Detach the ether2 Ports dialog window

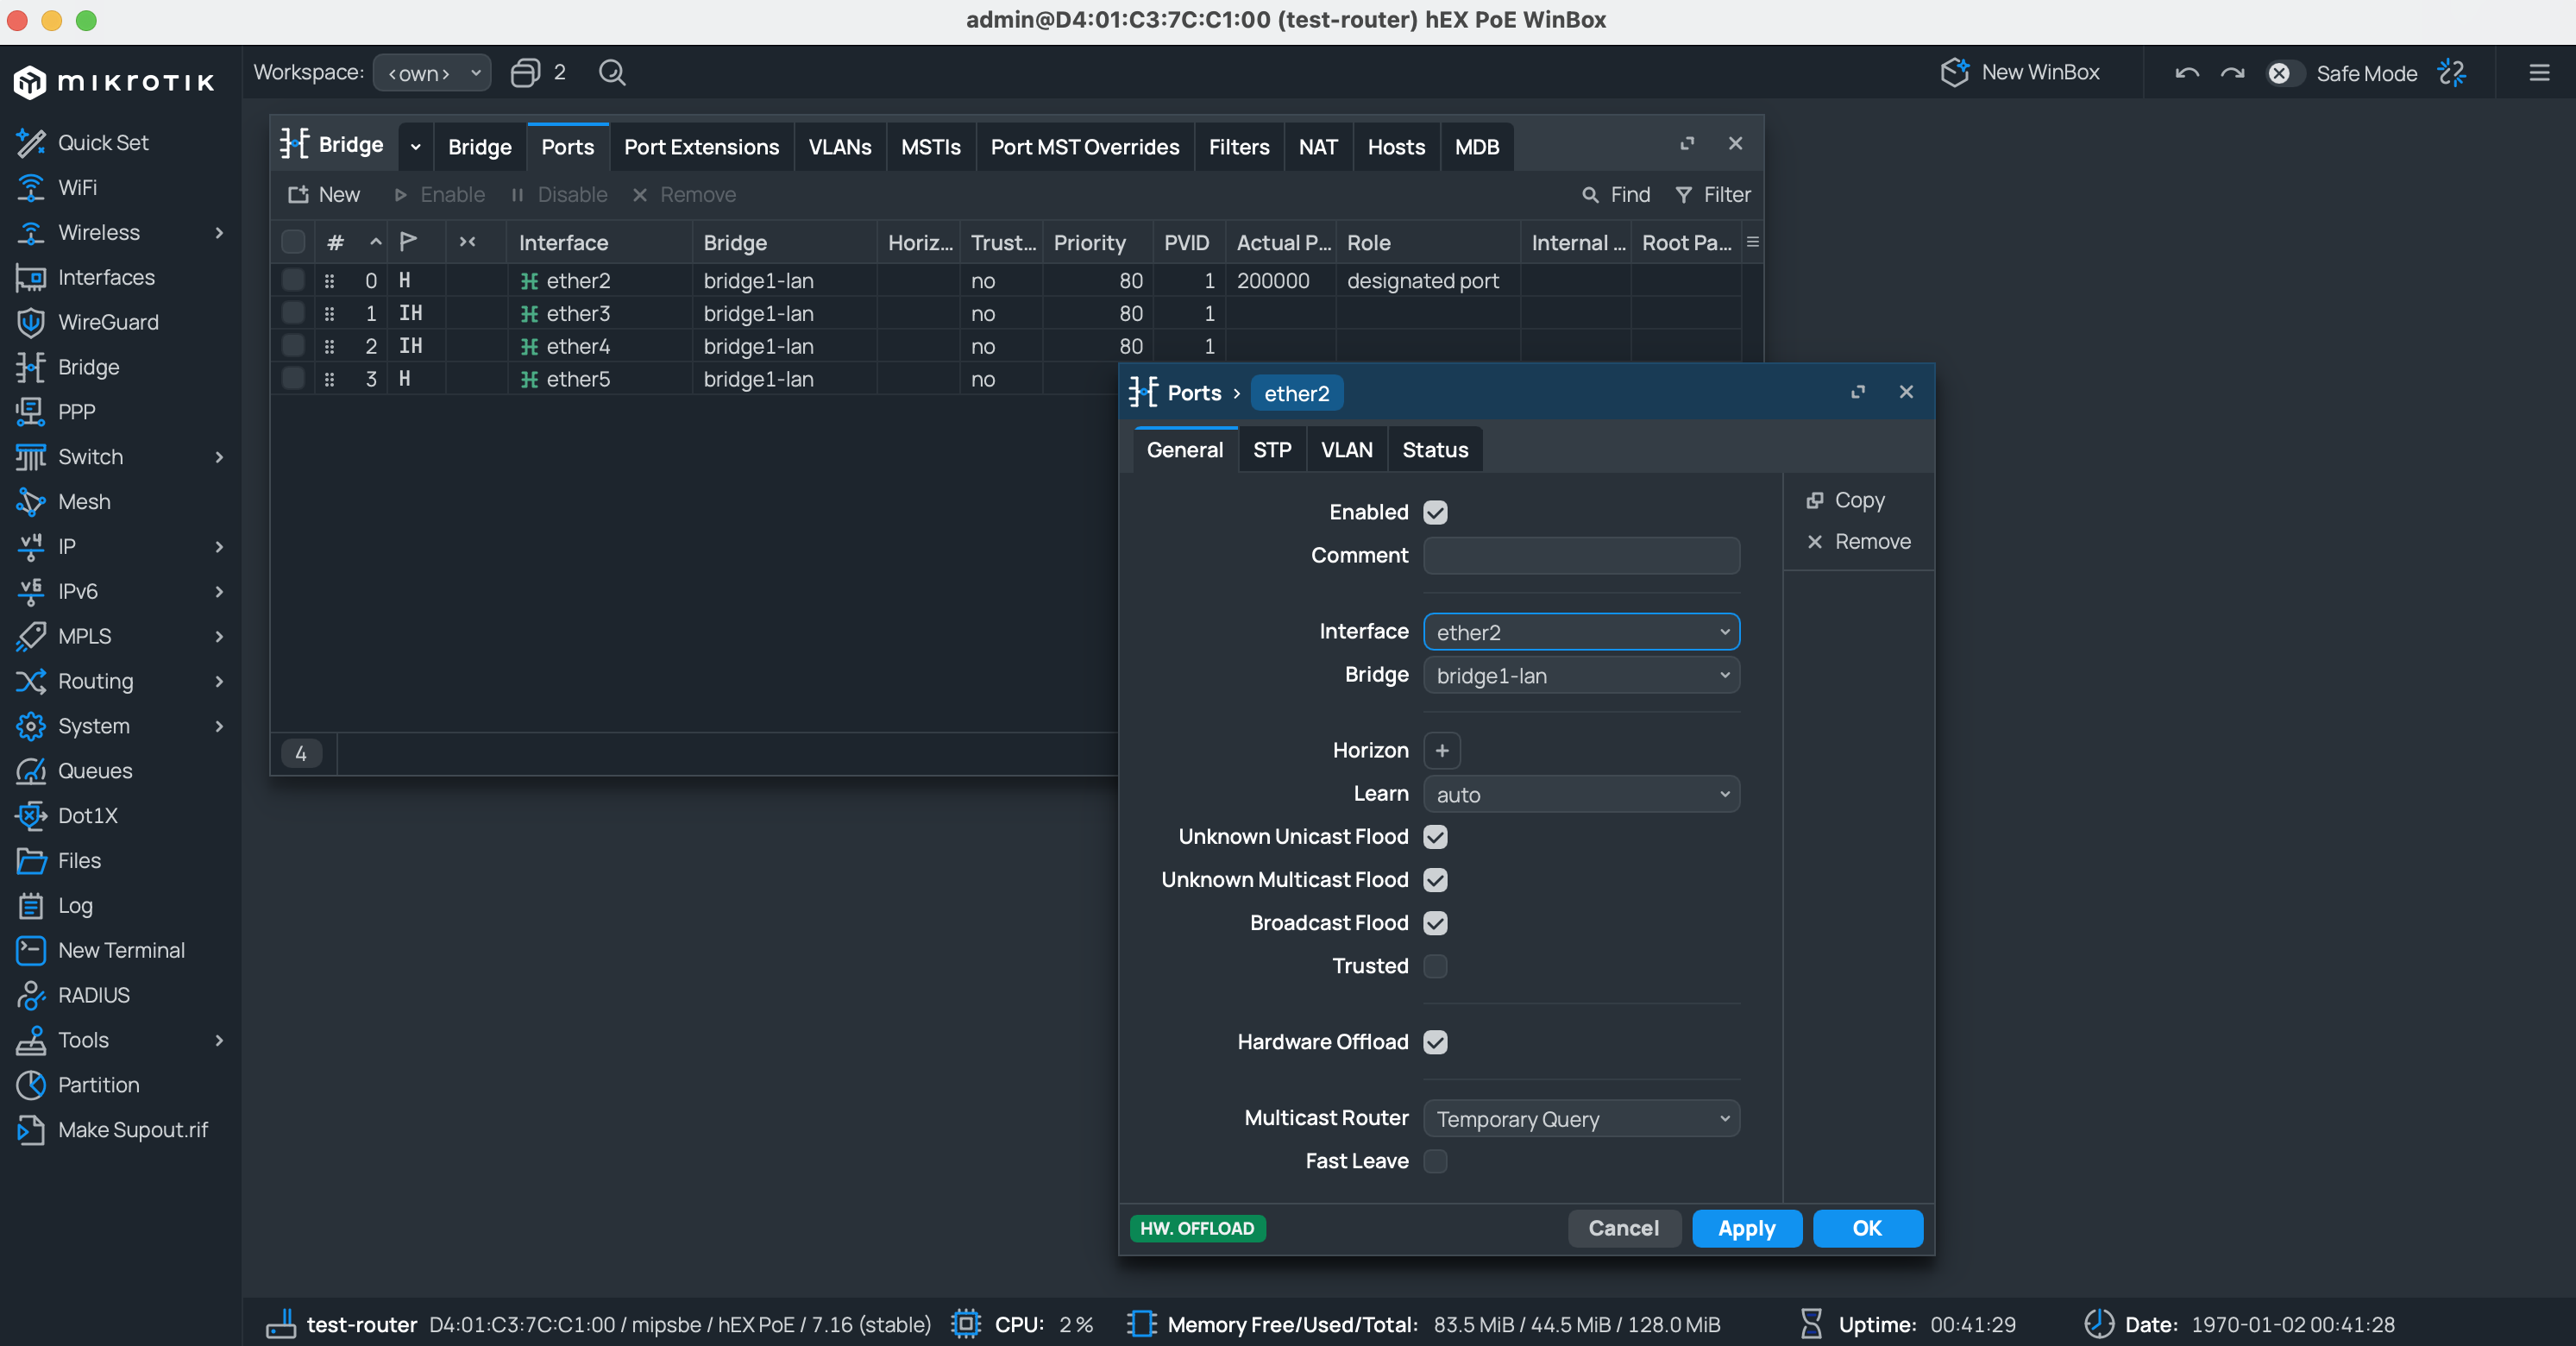point(1858,392)
